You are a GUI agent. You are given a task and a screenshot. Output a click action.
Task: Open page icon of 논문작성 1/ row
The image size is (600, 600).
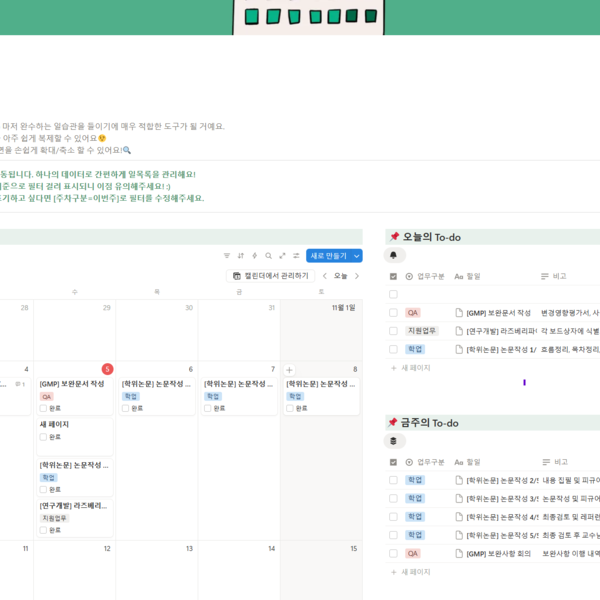(x=459, y=349)
